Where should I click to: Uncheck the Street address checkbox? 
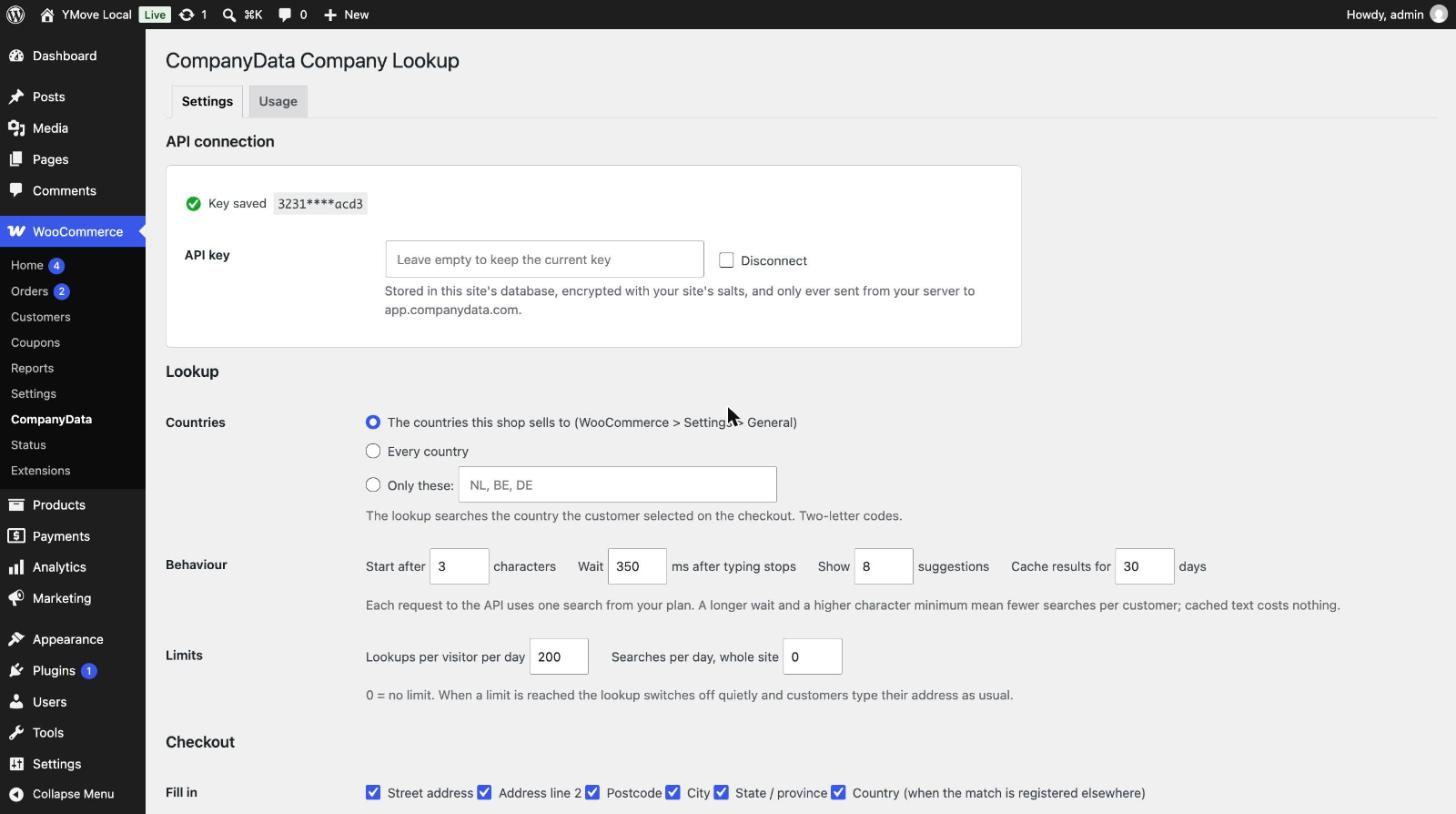click(373, 793)
